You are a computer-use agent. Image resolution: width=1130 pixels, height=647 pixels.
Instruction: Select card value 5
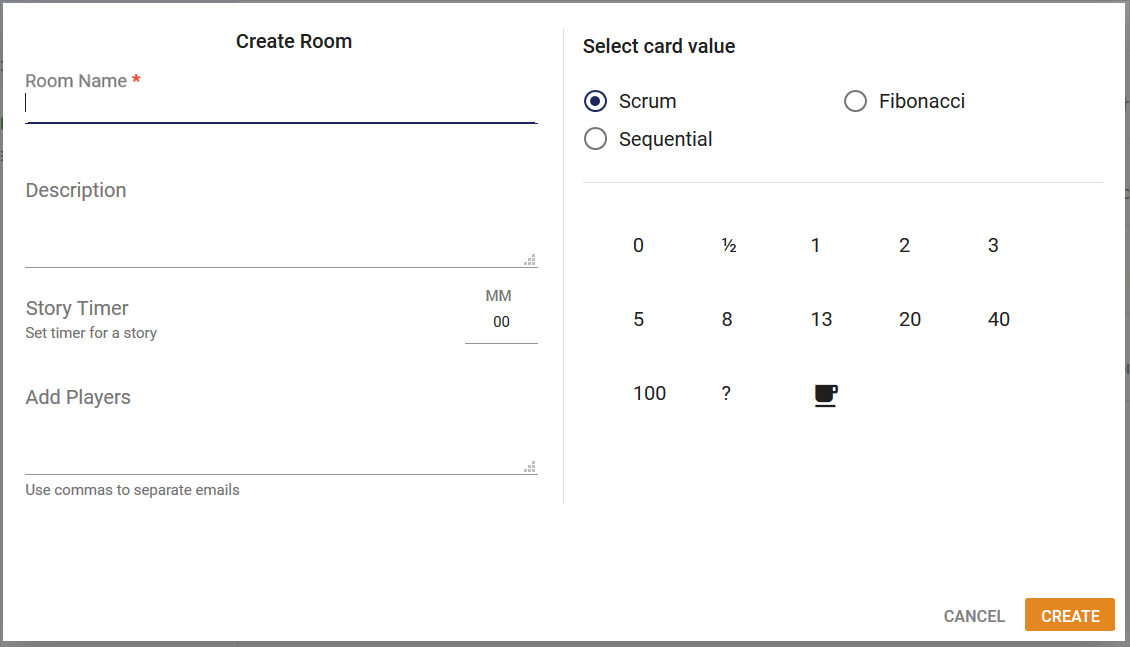coord(638,319)
